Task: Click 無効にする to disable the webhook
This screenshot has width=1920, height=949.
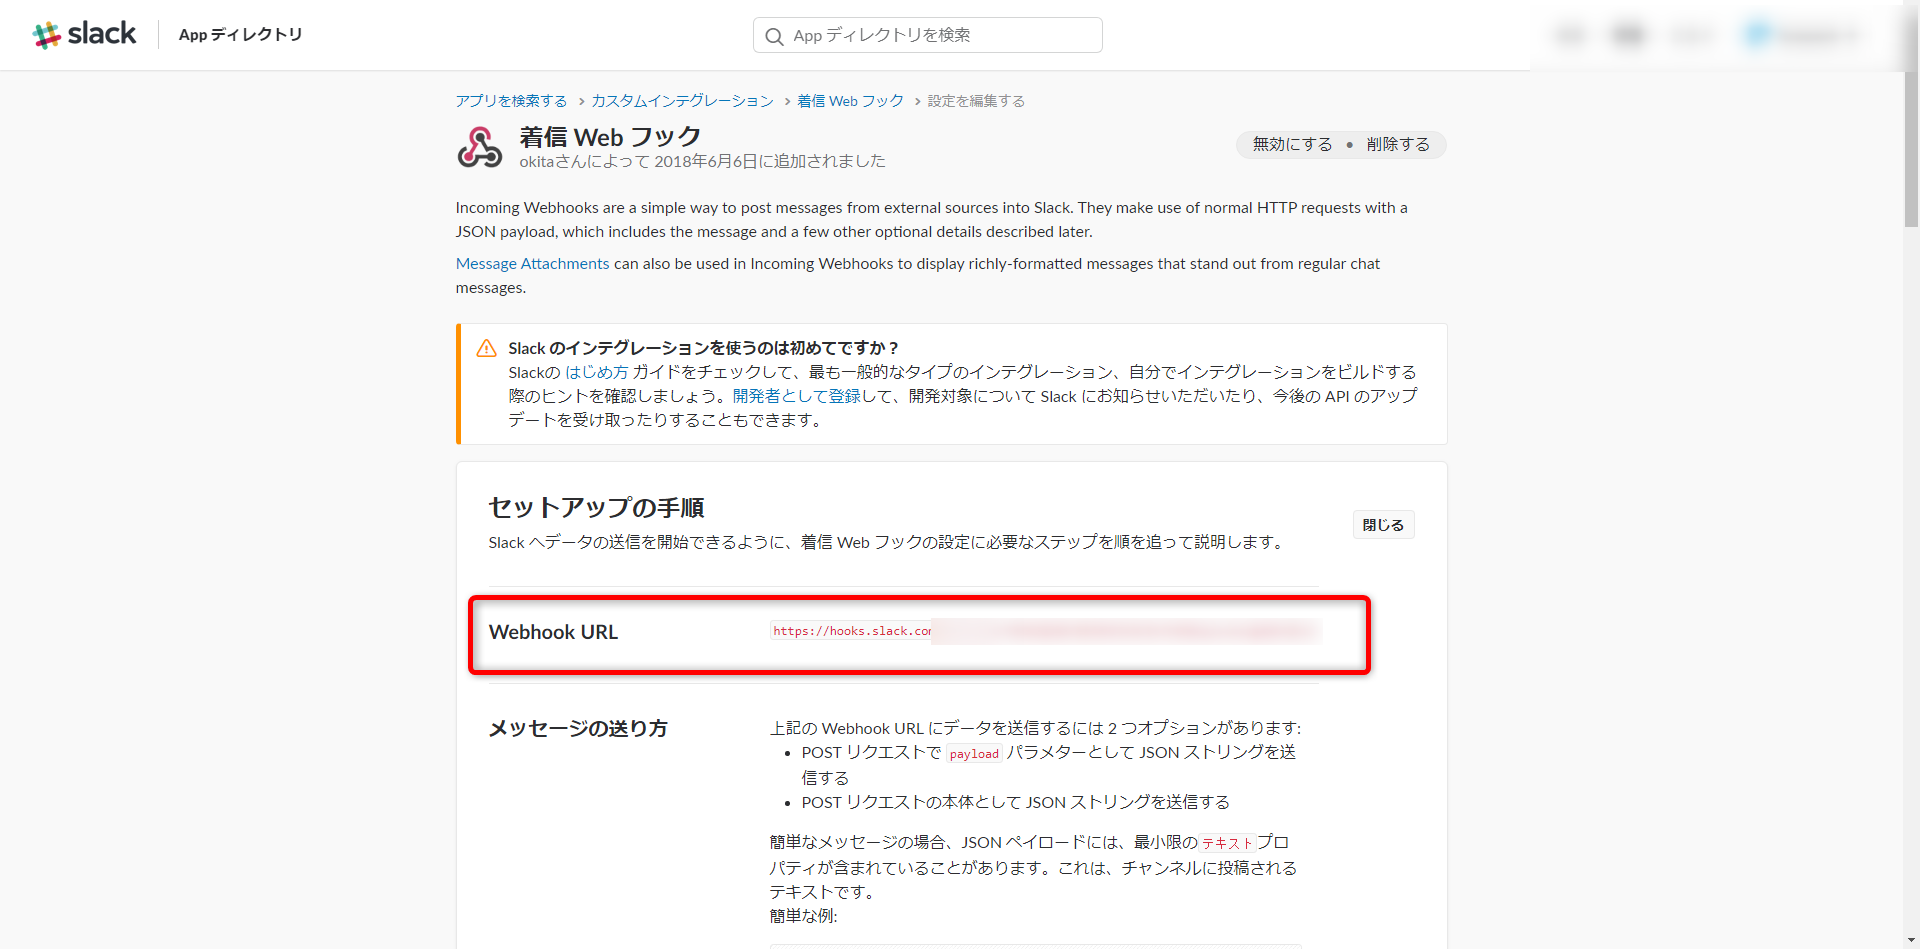Action: pos(1292,144)
